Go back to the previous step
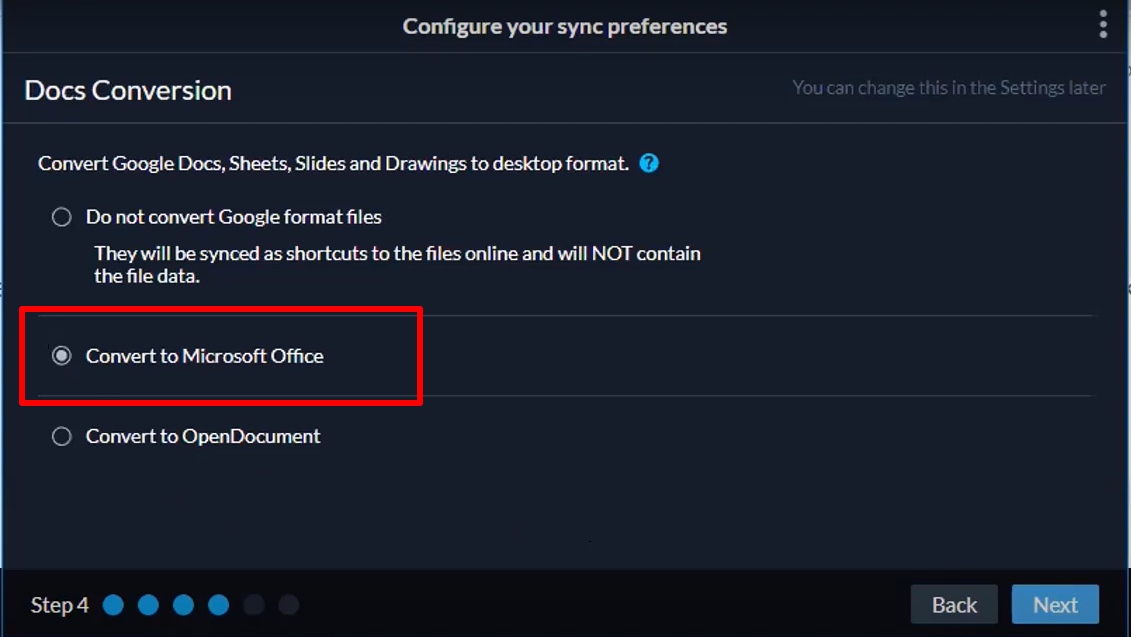The width and height of the screenshot is (1131, 637). [954, 605]
